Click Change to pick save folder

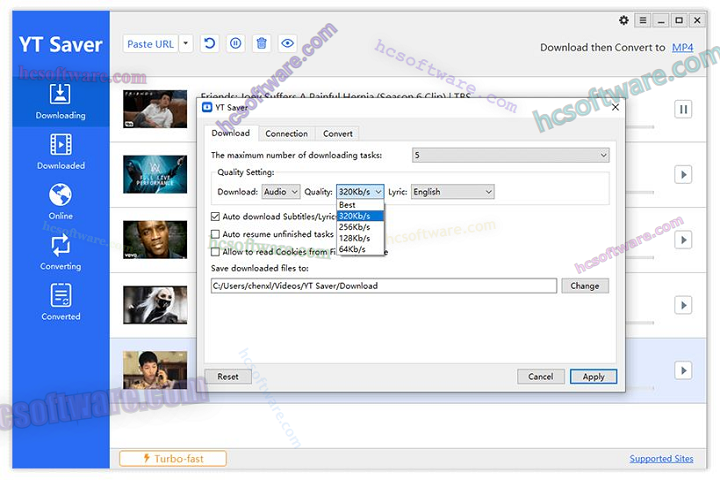(x=585, y=286)
